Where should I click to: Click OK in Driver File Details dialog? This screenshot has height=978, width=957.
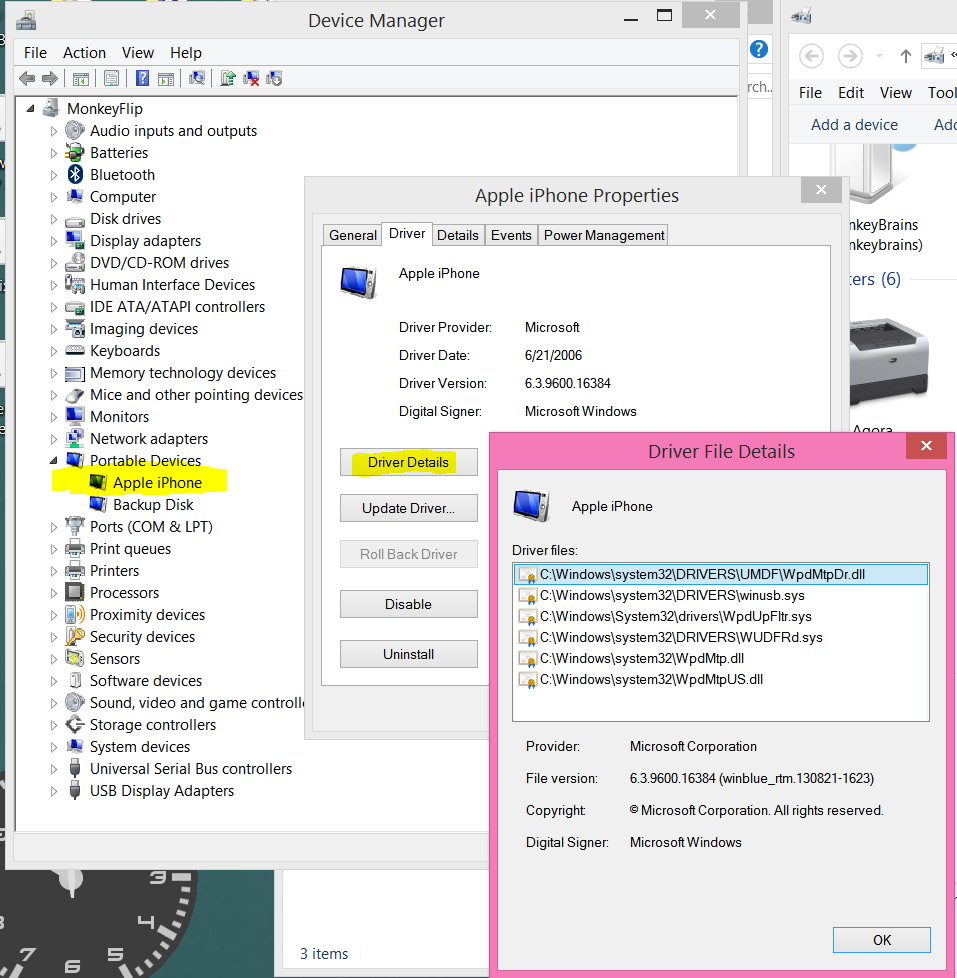(882, 940)
